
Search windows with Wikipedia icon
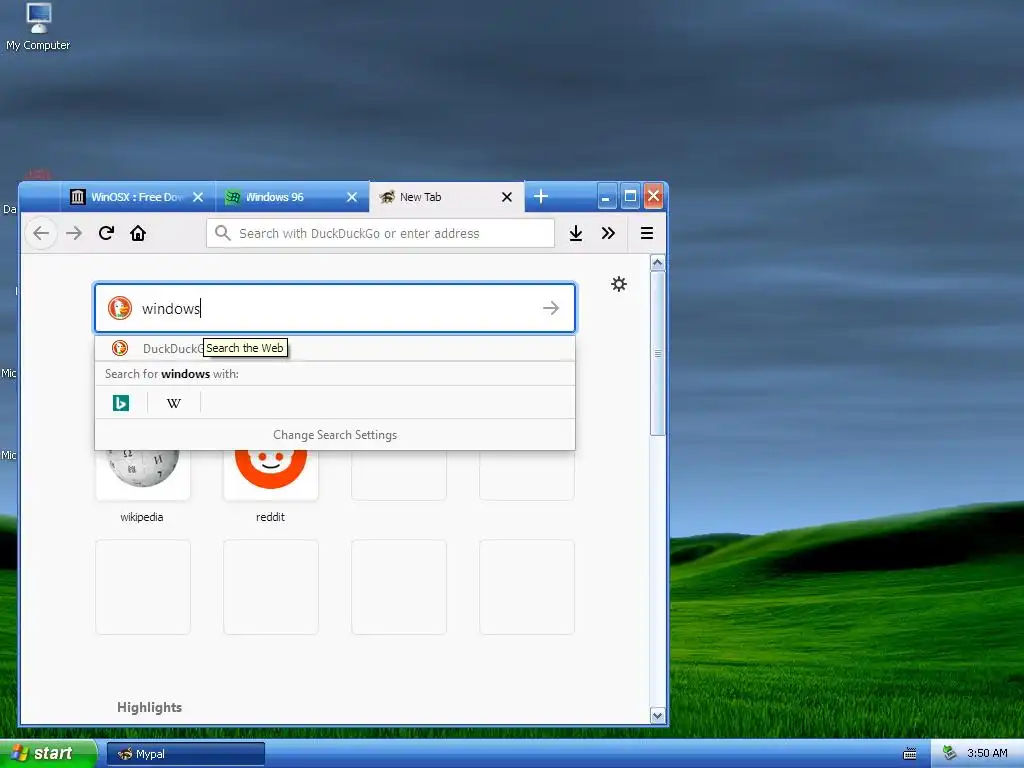point(174,403)
